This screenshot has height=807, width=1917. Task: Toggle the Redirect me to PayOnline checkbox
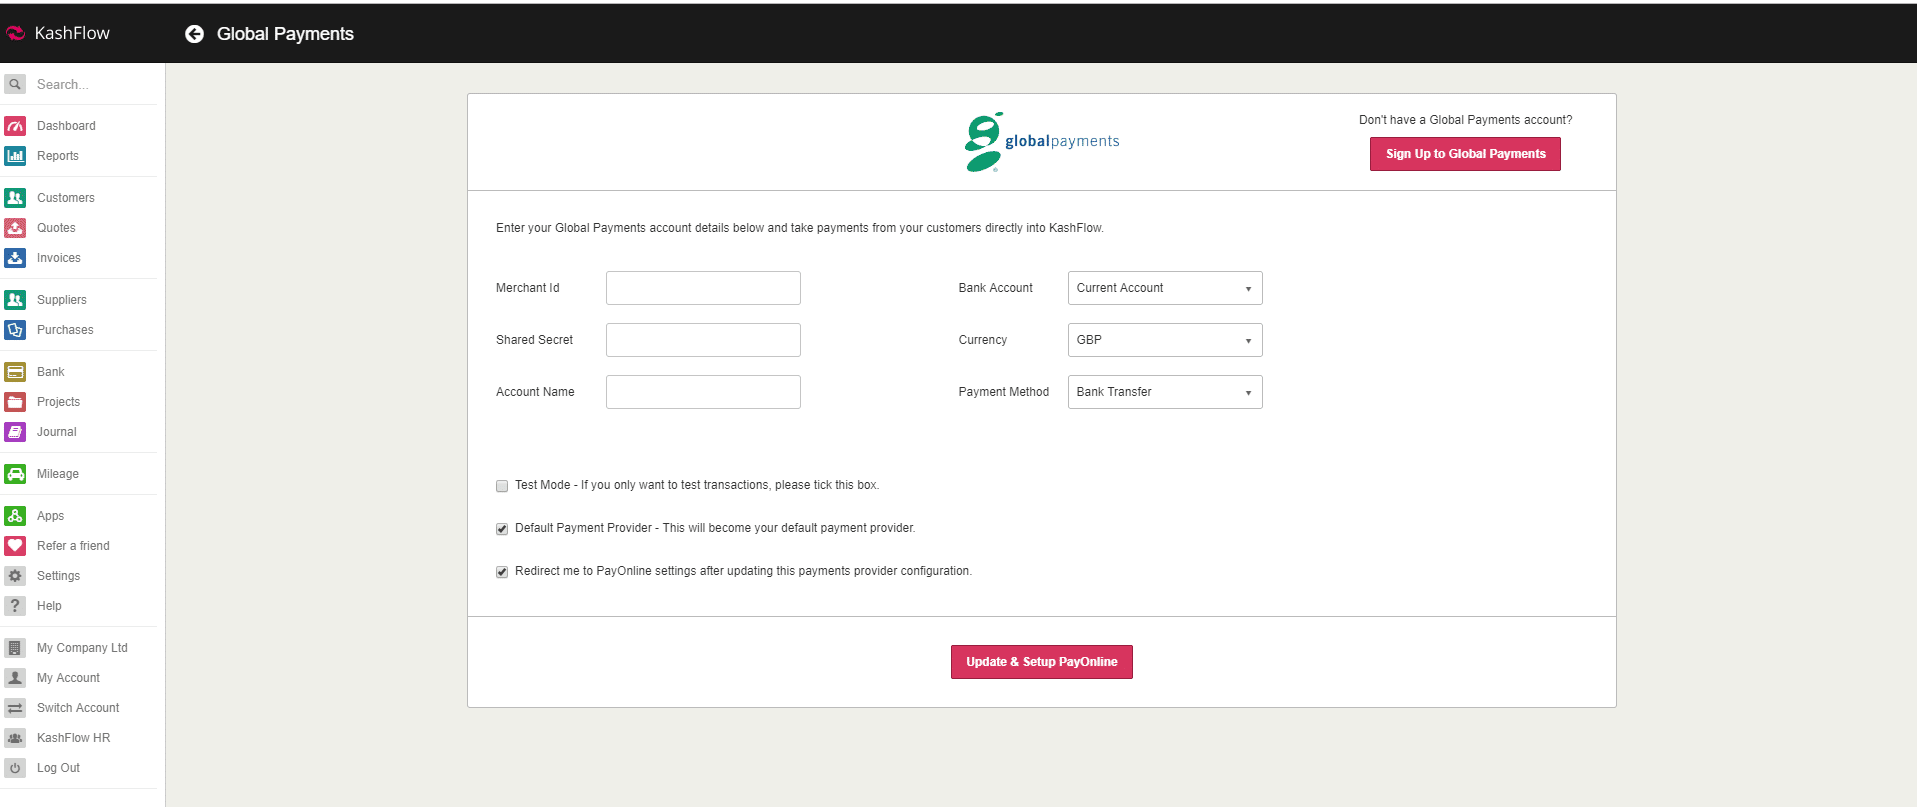[502, 572]
